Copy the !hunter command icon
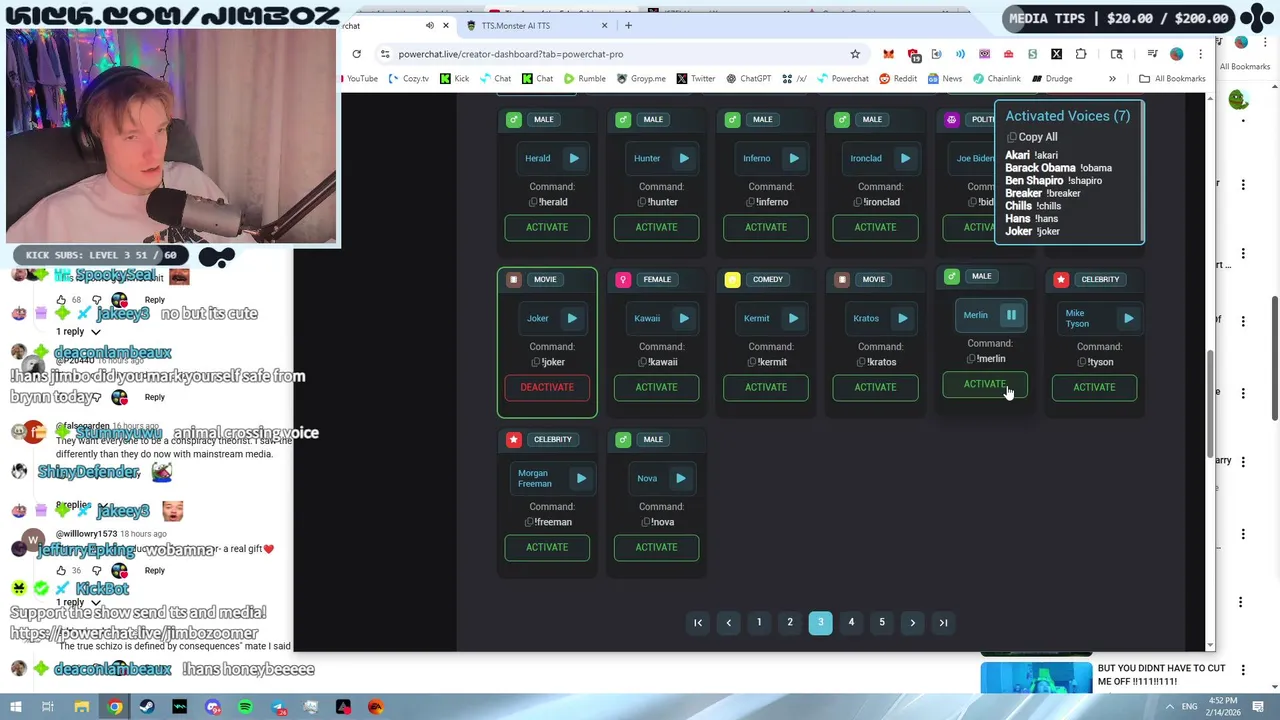This screenshot has width=1280, height=720. click(643, 202)
